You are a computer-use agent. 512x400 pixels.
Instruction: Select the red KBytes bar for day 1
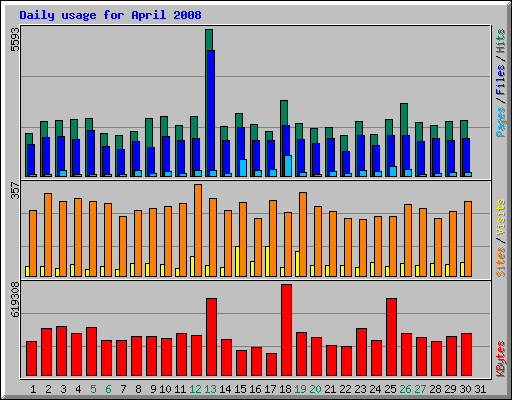point(31,359)
